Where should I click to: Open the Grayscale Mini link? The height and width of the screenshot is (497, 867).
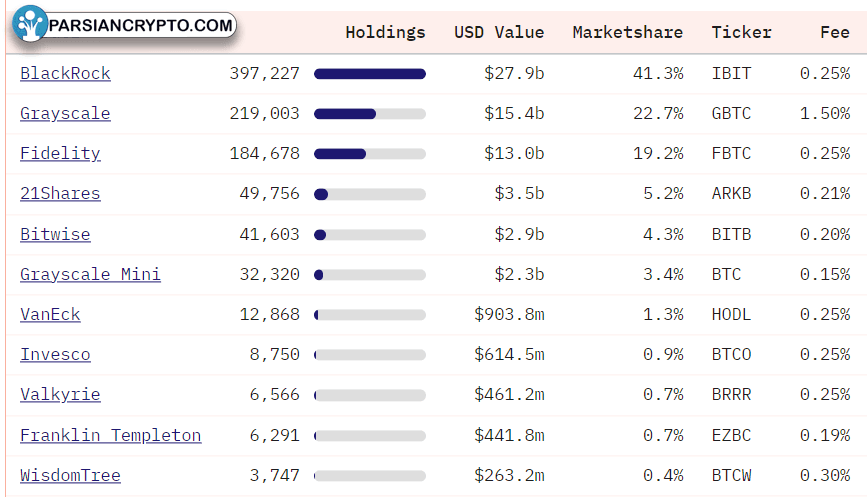[90, 275]
